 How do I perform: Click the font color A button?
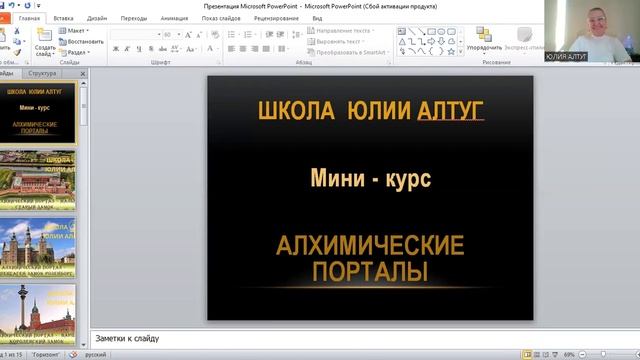click(210, 49)
